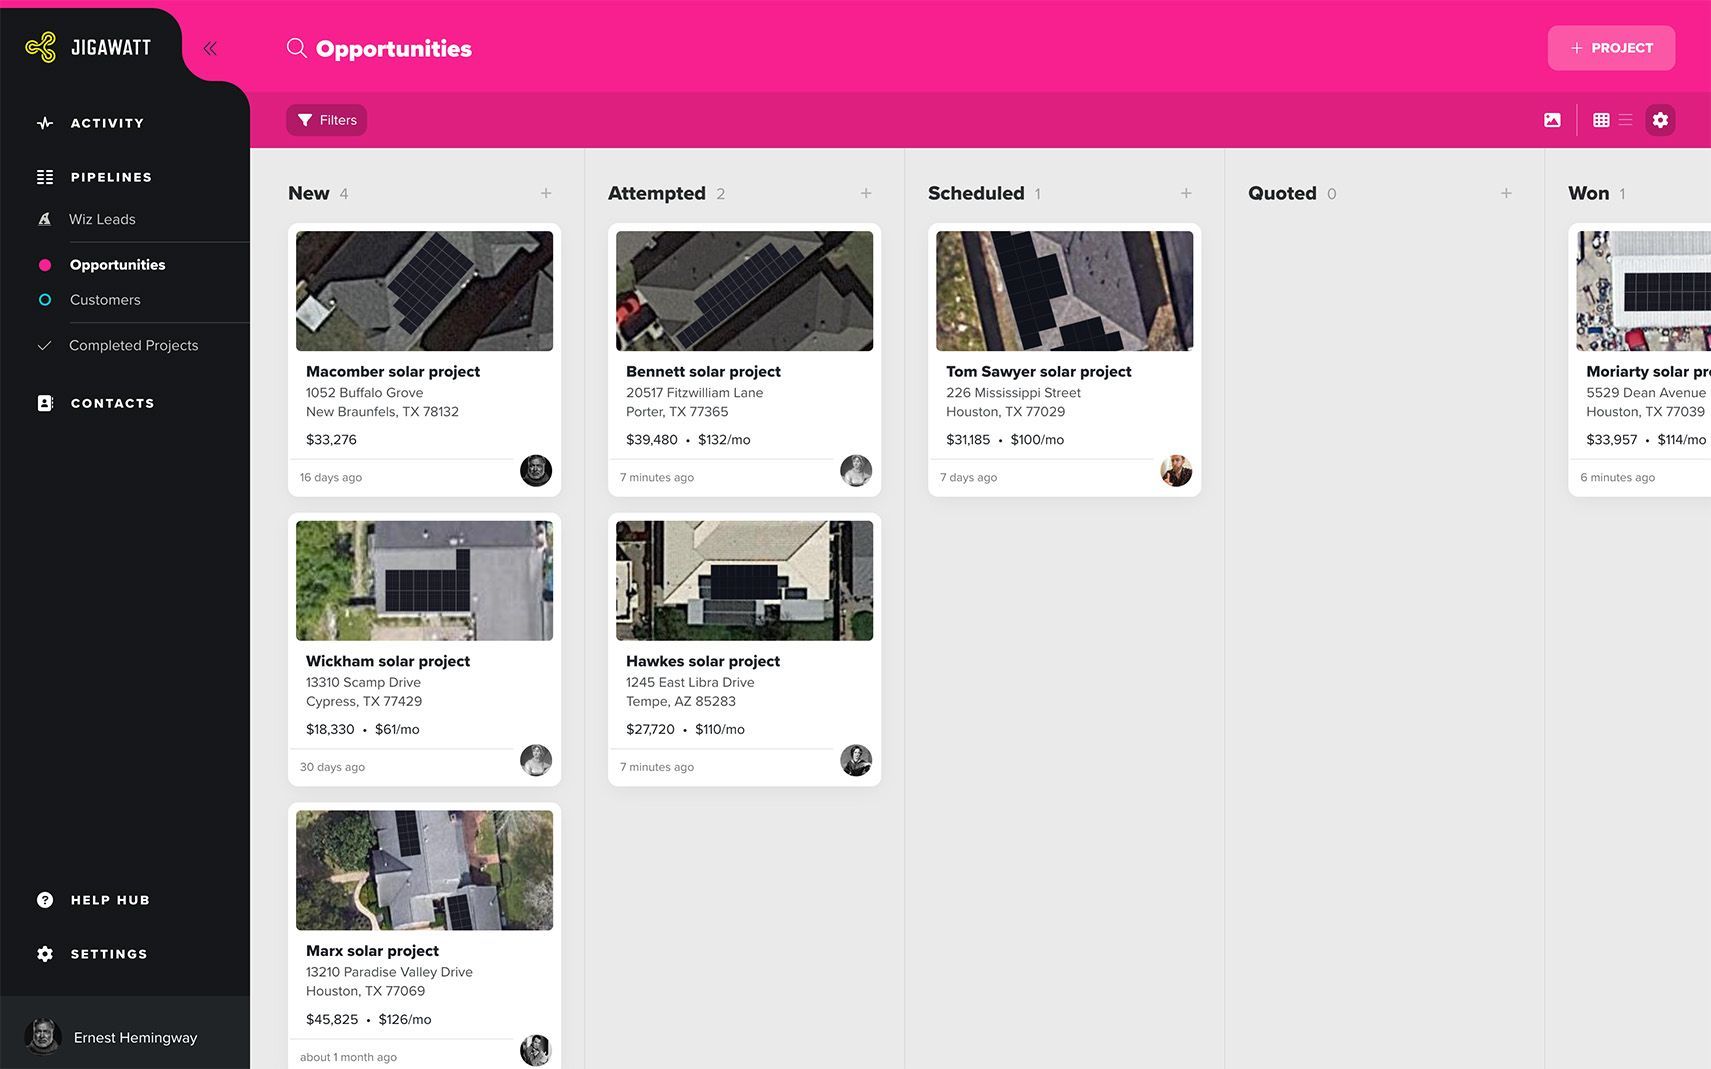Add opportunity to Attempted column

coord(866,193)
